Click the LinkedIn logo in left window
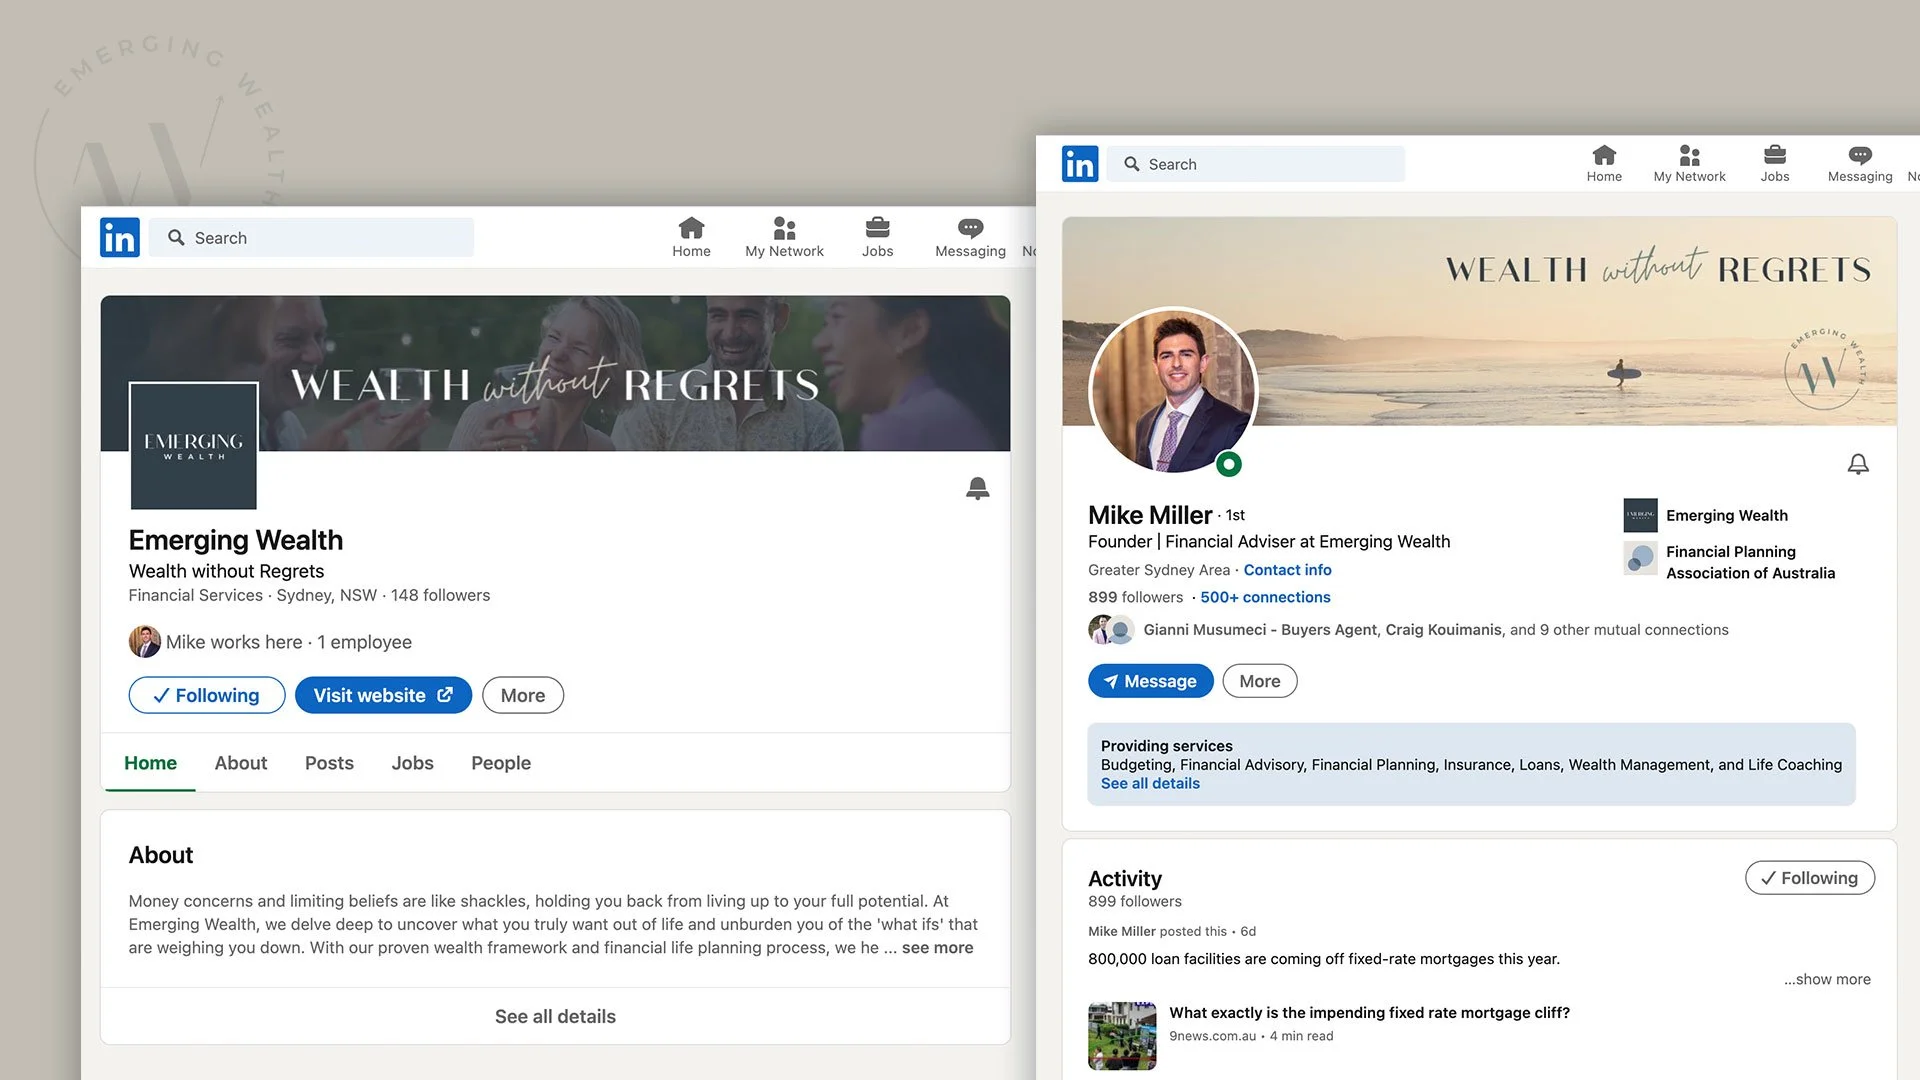This screenshot has width=1920, height=1080. pos(120,238)
